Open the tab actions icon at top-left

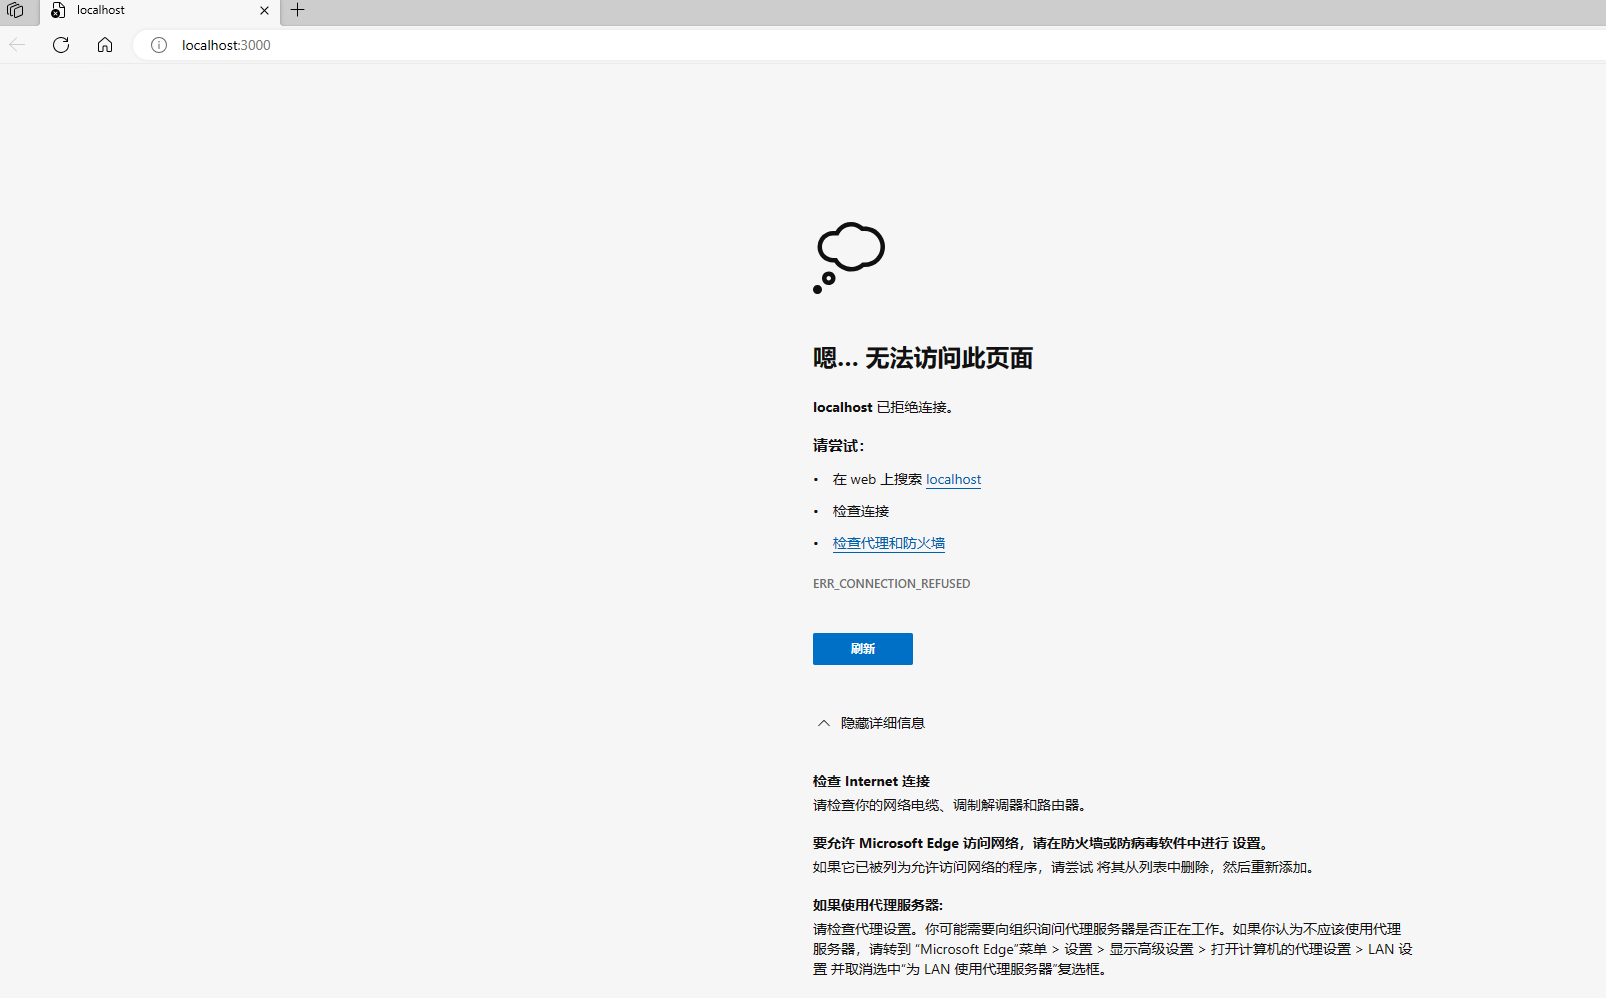point(16,11)
